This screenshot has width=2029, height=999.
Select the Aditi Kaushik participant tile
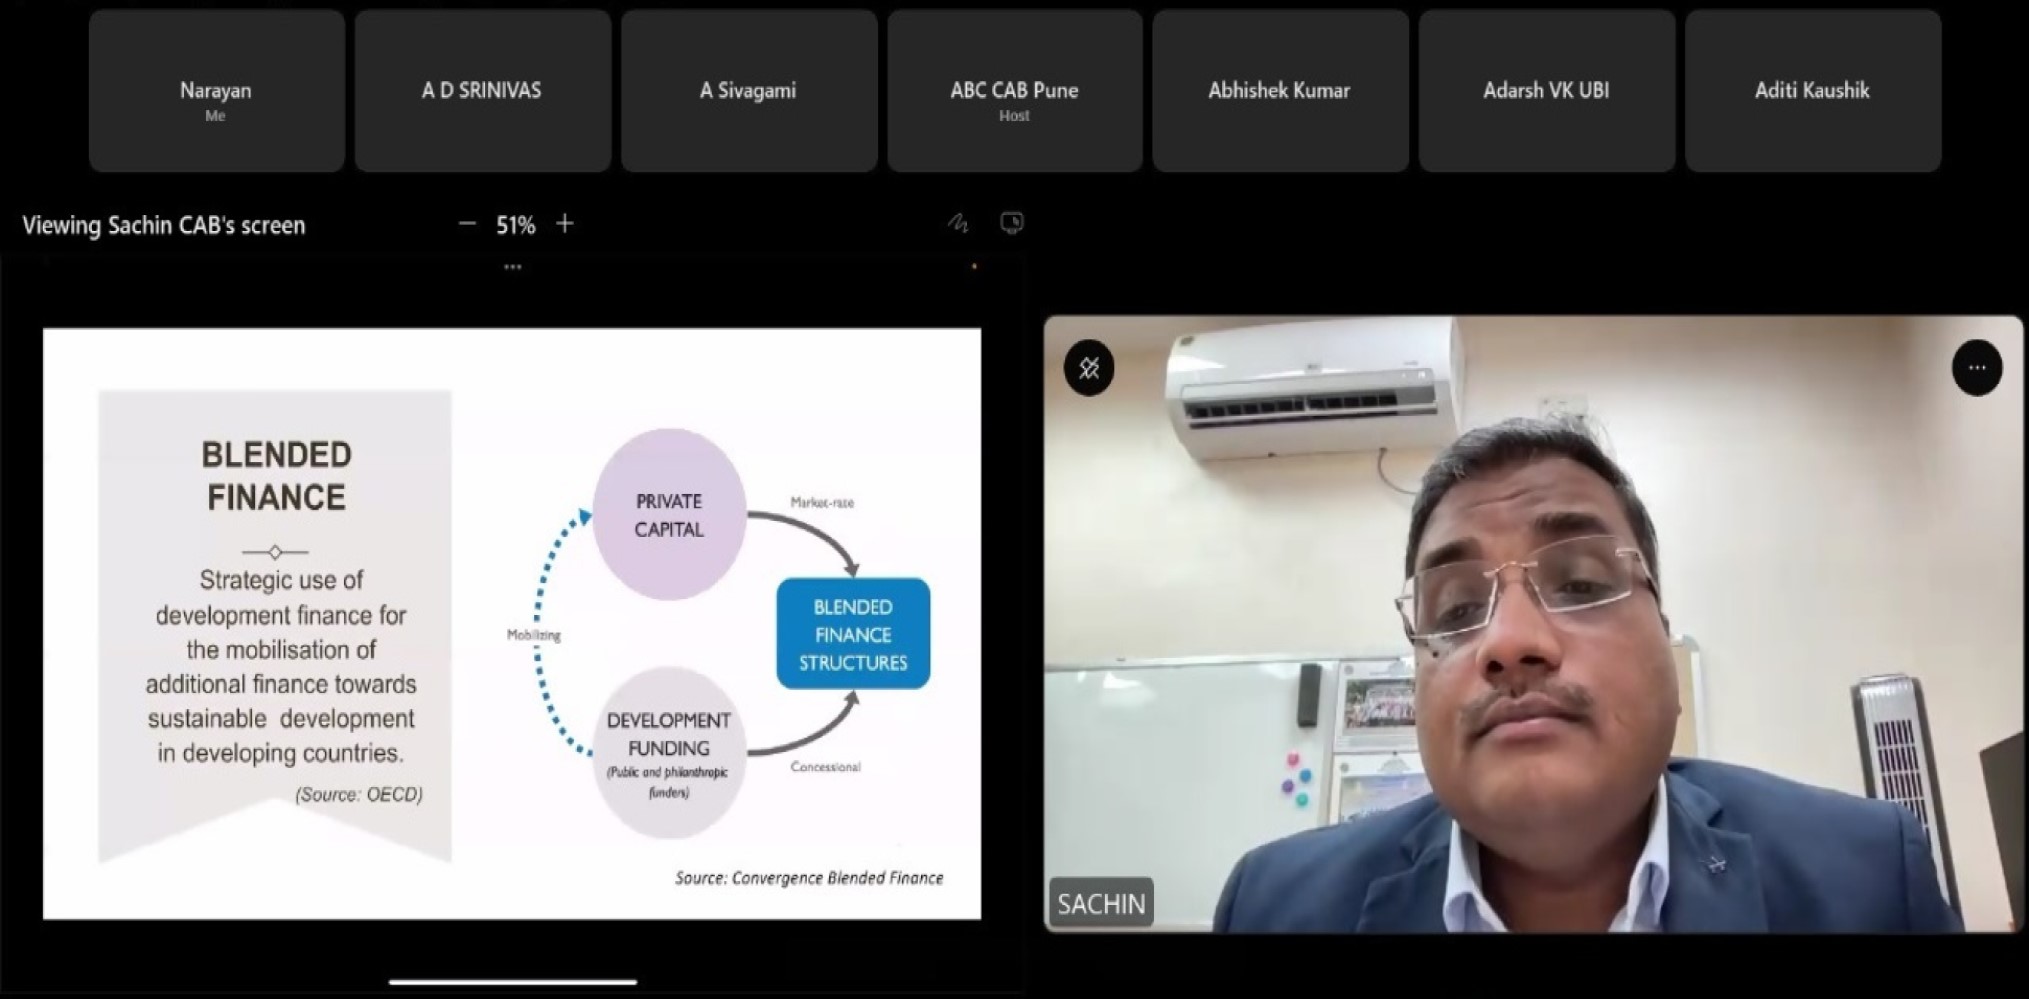(x=1812, y=91)
